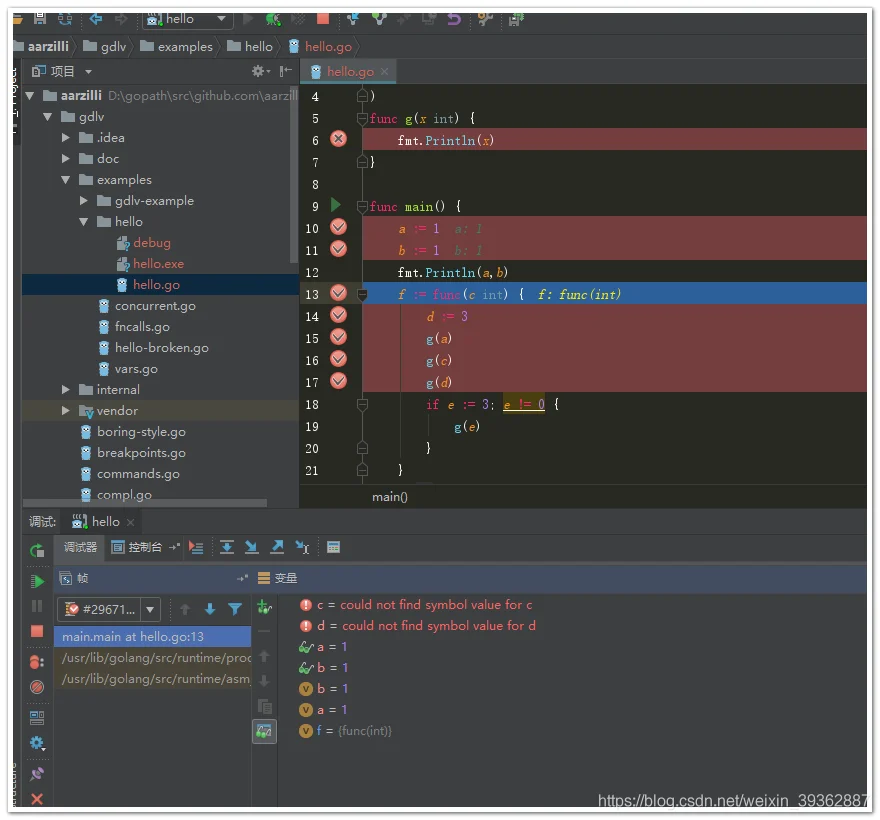Open concurrent.go from the project tree

coord(155,306)
